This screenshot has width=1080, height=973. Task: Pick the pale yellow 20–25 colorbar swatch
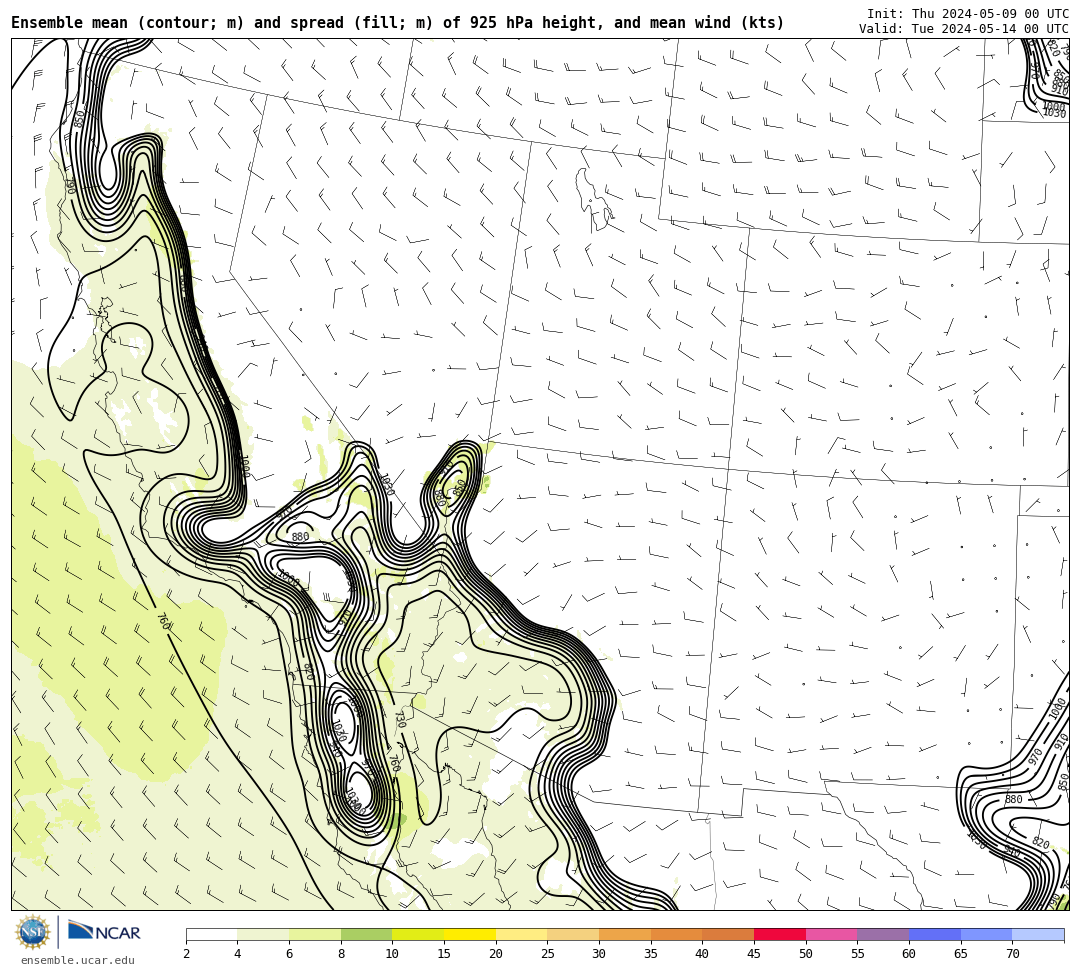521,934
